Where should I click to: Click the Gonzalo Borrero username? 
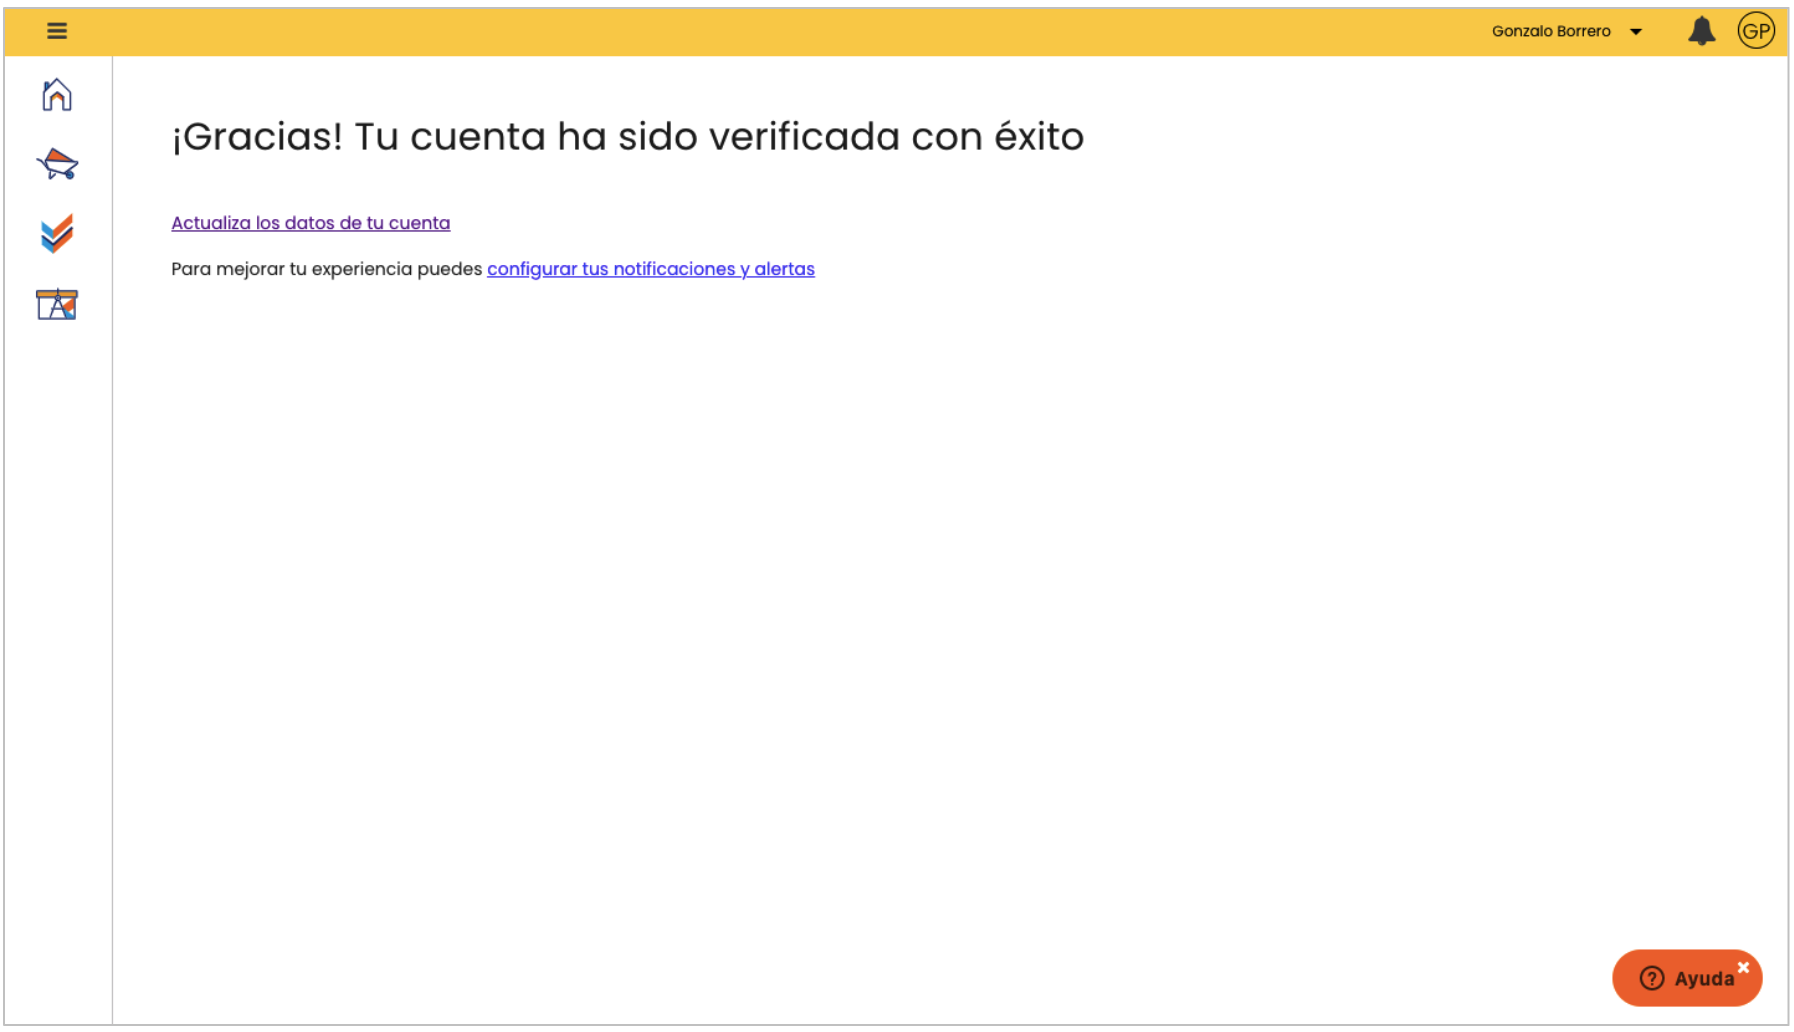(x=1551, y=31)
